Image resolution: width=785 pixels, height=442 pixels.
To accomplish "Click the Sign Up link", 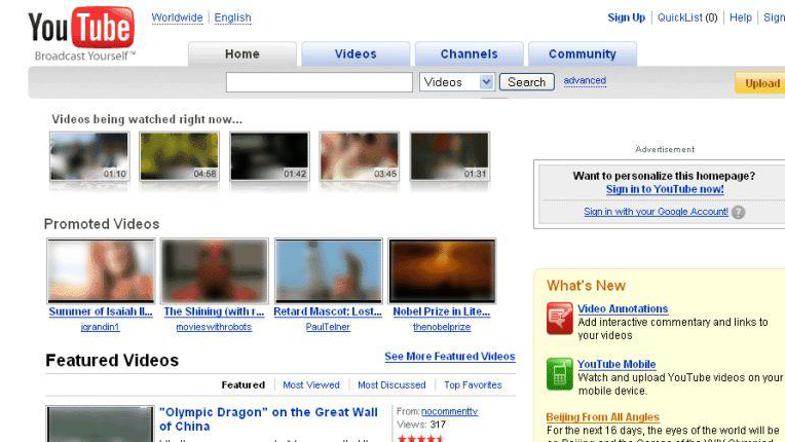I will 626,18.
